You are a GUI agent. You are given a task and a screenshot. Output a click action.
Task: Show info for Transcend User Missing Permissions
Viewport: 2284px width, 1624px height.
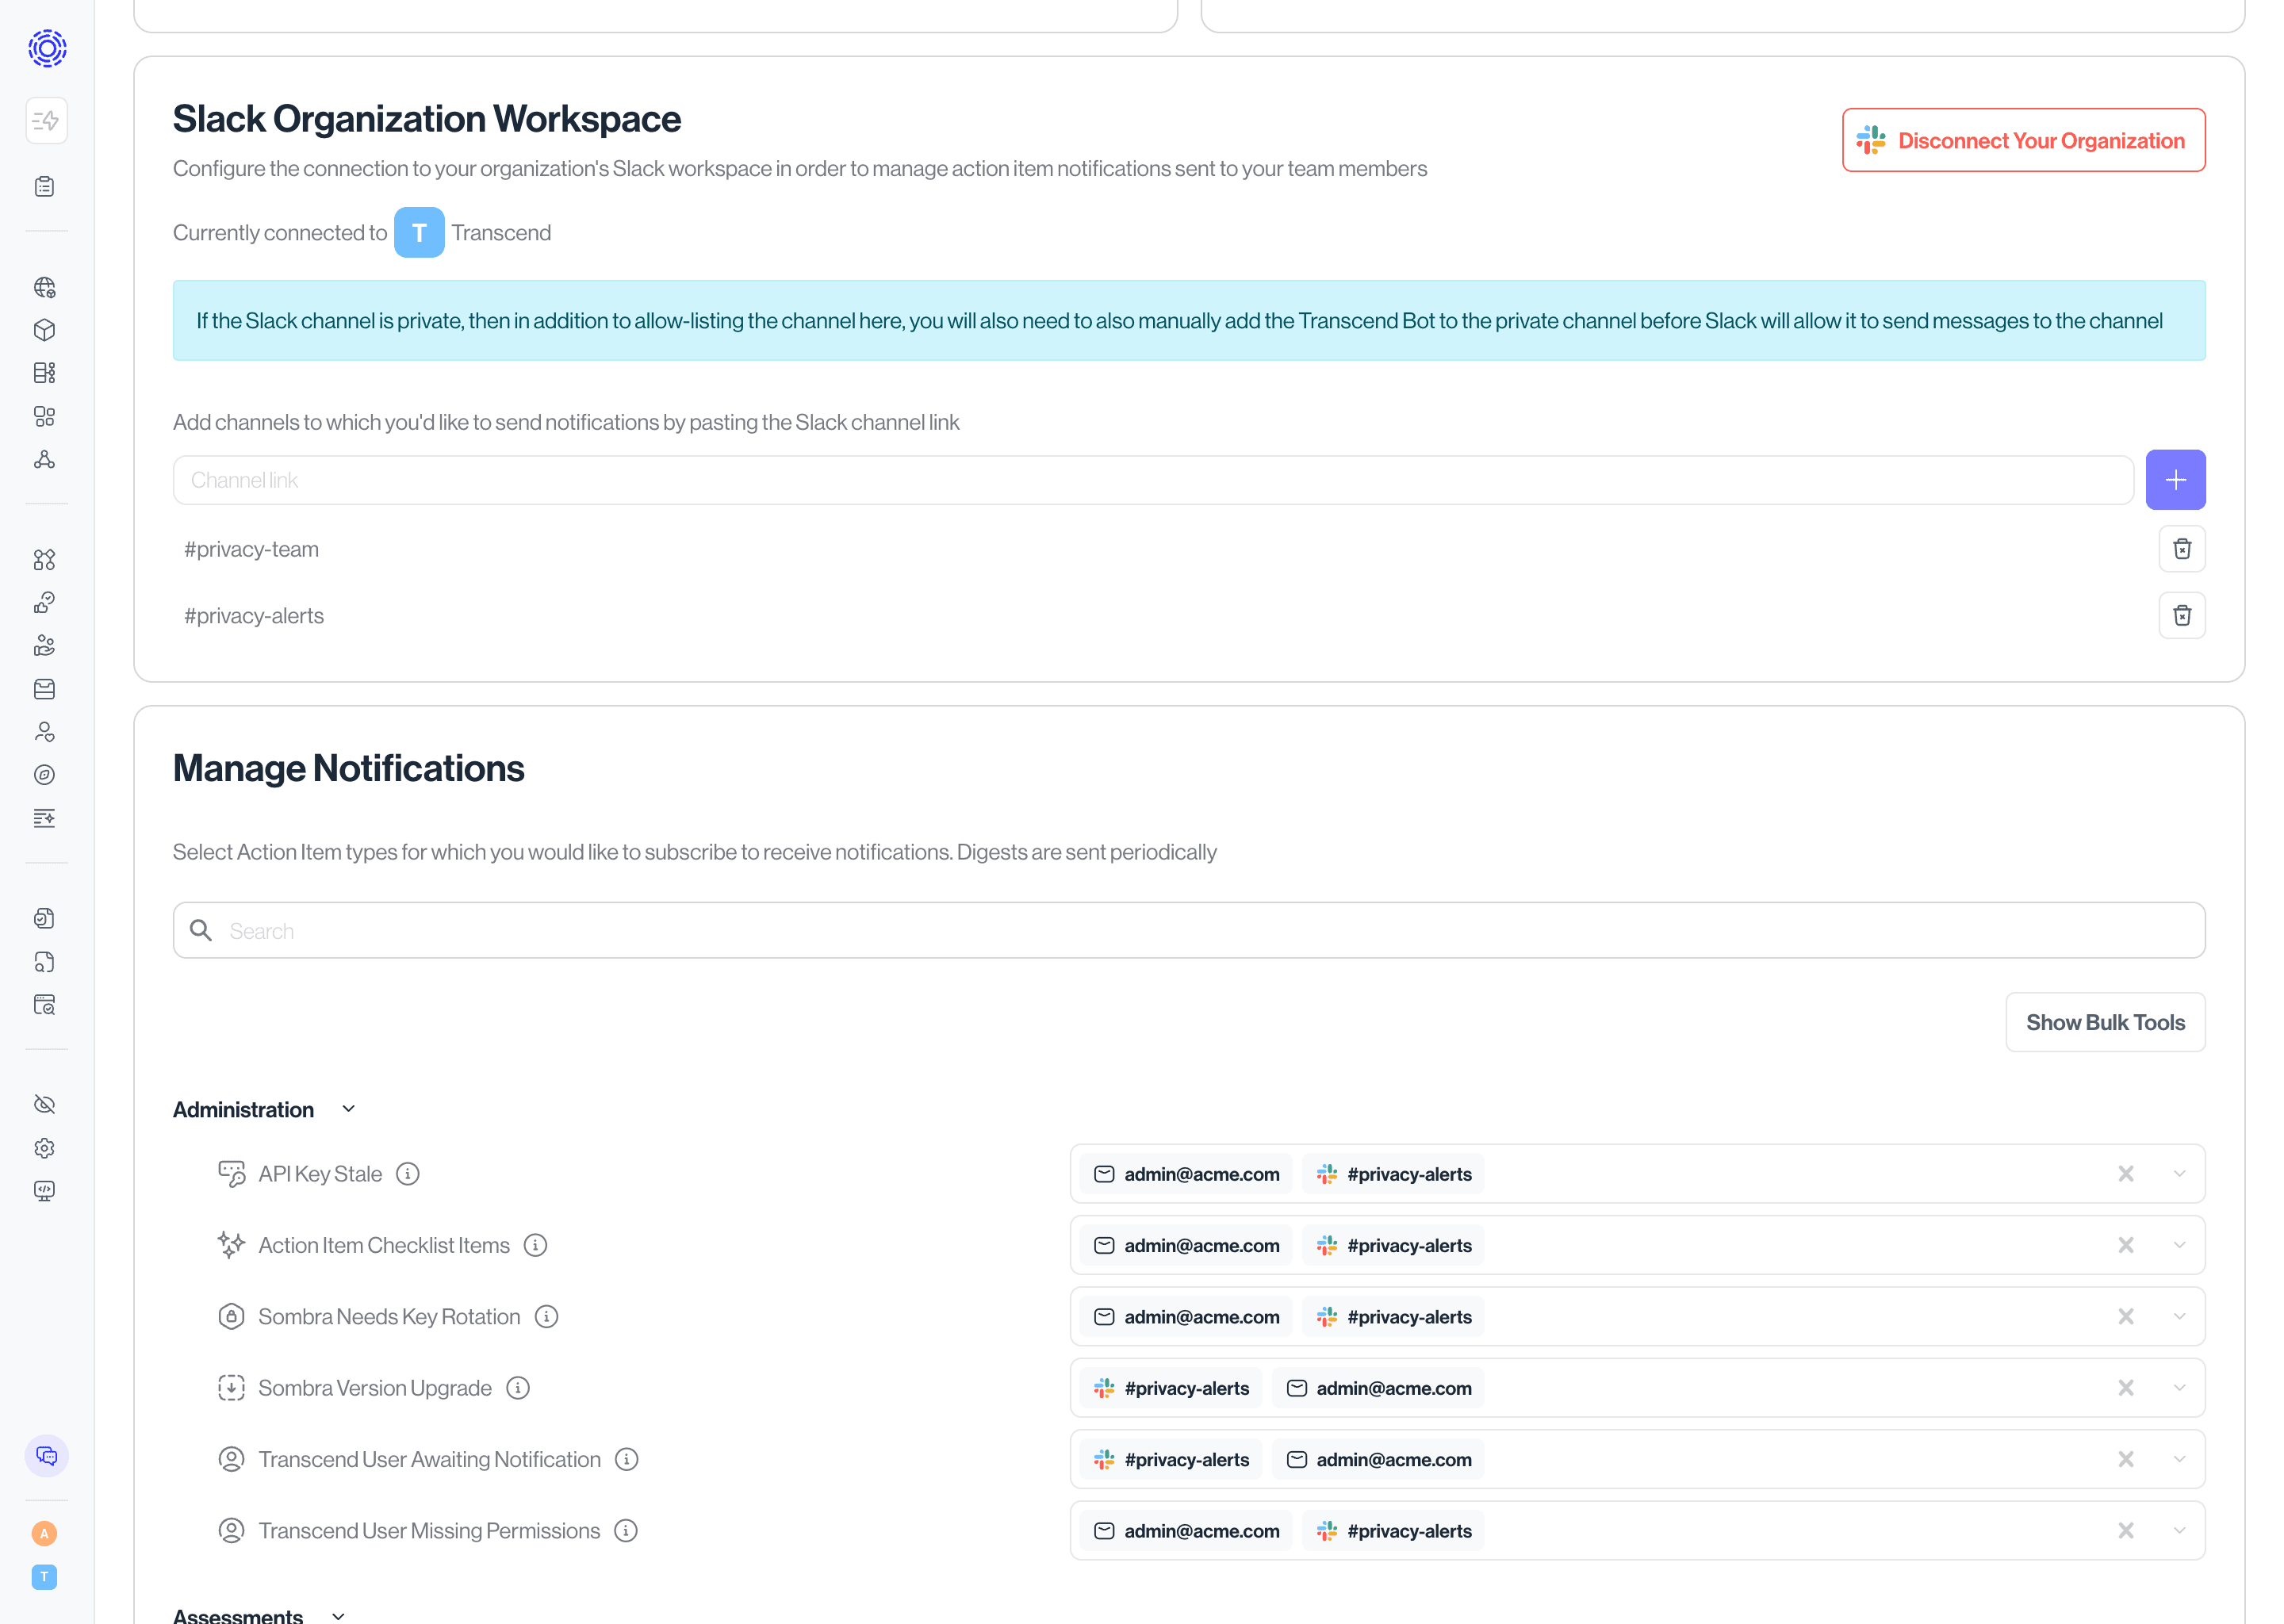pyautogui.click(x=626, y=1531)
